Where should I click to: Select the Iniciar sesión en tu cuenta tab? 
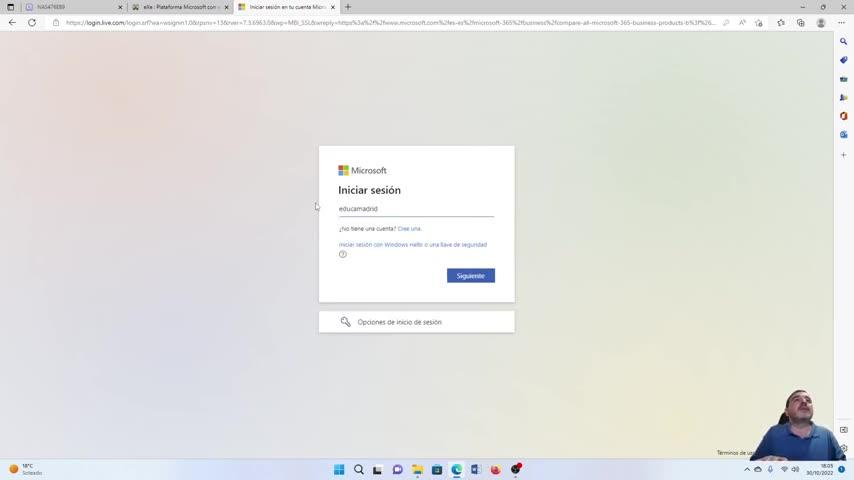click(x=286, y=7)
